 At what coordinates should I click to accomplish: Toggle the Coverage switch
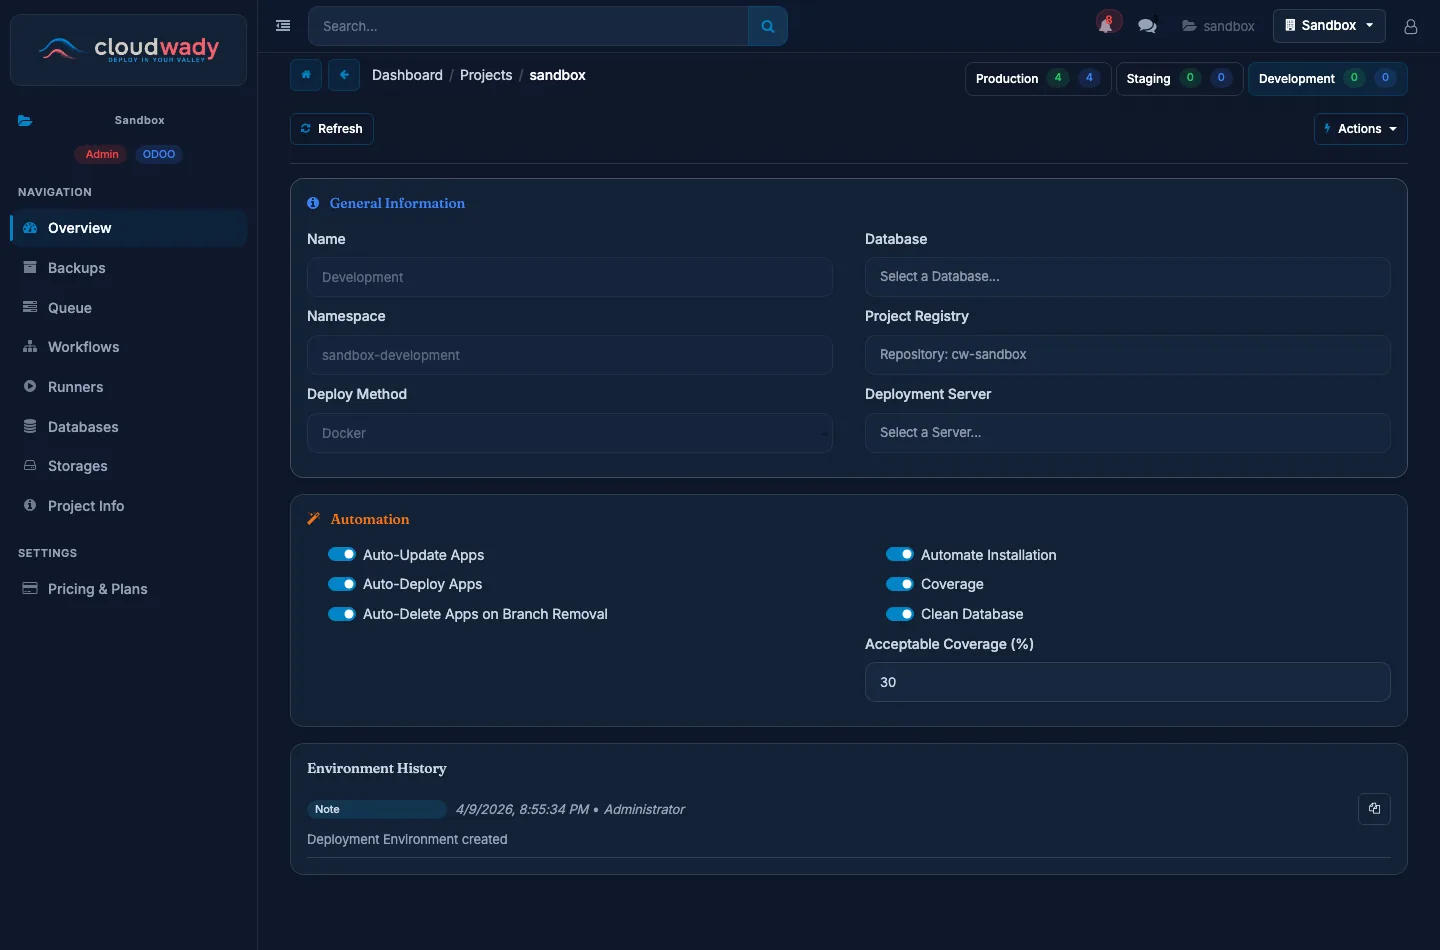900,584
